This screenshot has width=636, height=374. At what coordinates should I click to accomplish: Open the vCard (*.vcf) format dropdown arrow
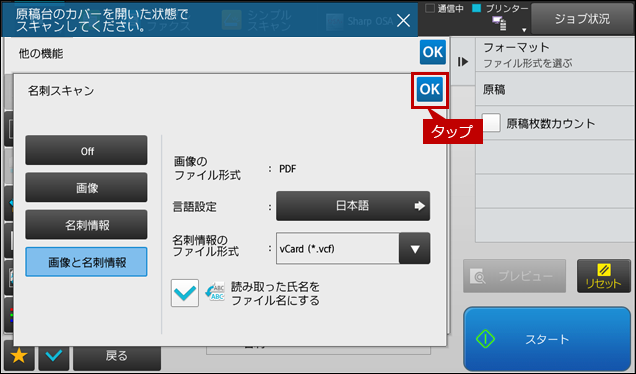415,249
